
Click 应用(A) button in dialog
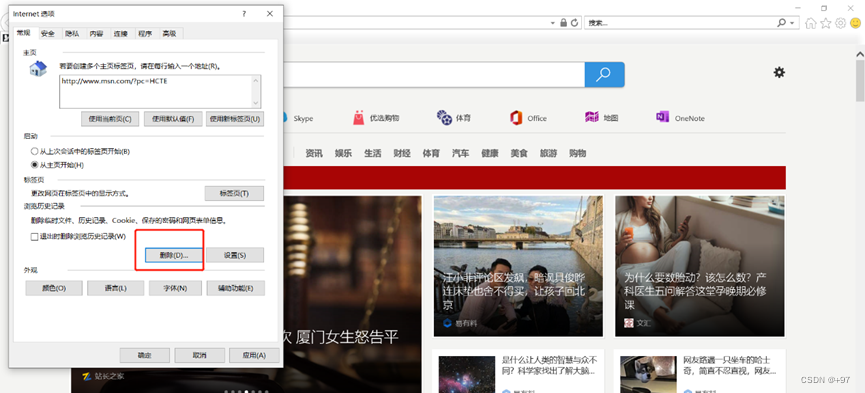point(254,355)
